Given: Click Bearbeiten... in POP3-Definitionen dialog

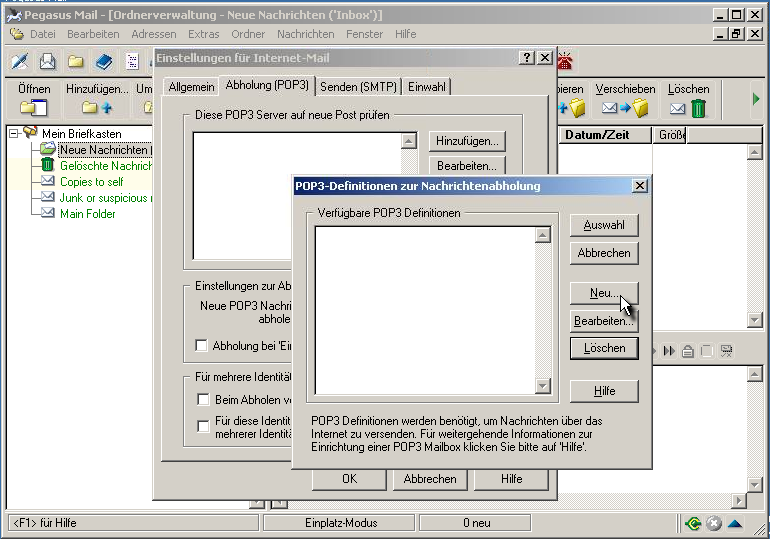Looking at the screenshot, I should pyautogui.click(x=604, y=321).
